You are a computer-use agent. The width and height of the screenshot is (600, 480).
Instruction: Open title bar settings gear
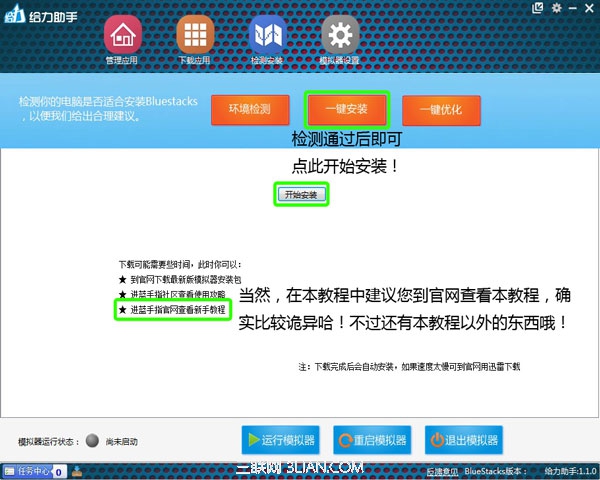[556, 8]
